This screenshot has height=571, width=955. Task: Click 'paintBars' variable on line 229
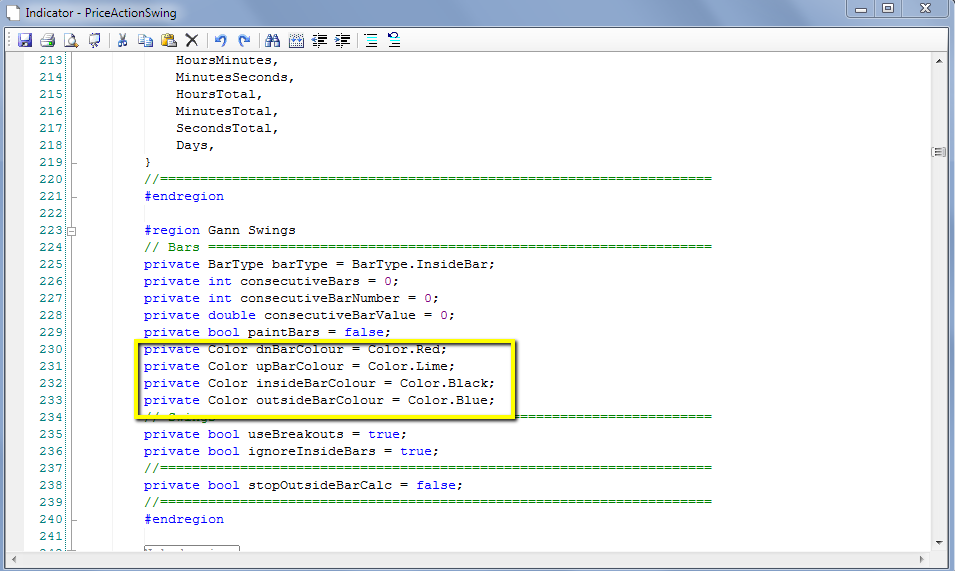pyautogui.click(x=284, y=332)
